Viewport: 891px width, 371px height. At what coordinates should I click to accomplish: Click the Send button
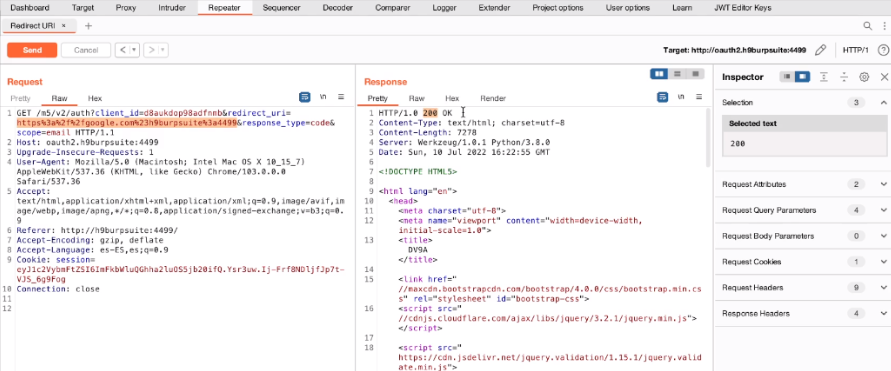pos(32,50)
